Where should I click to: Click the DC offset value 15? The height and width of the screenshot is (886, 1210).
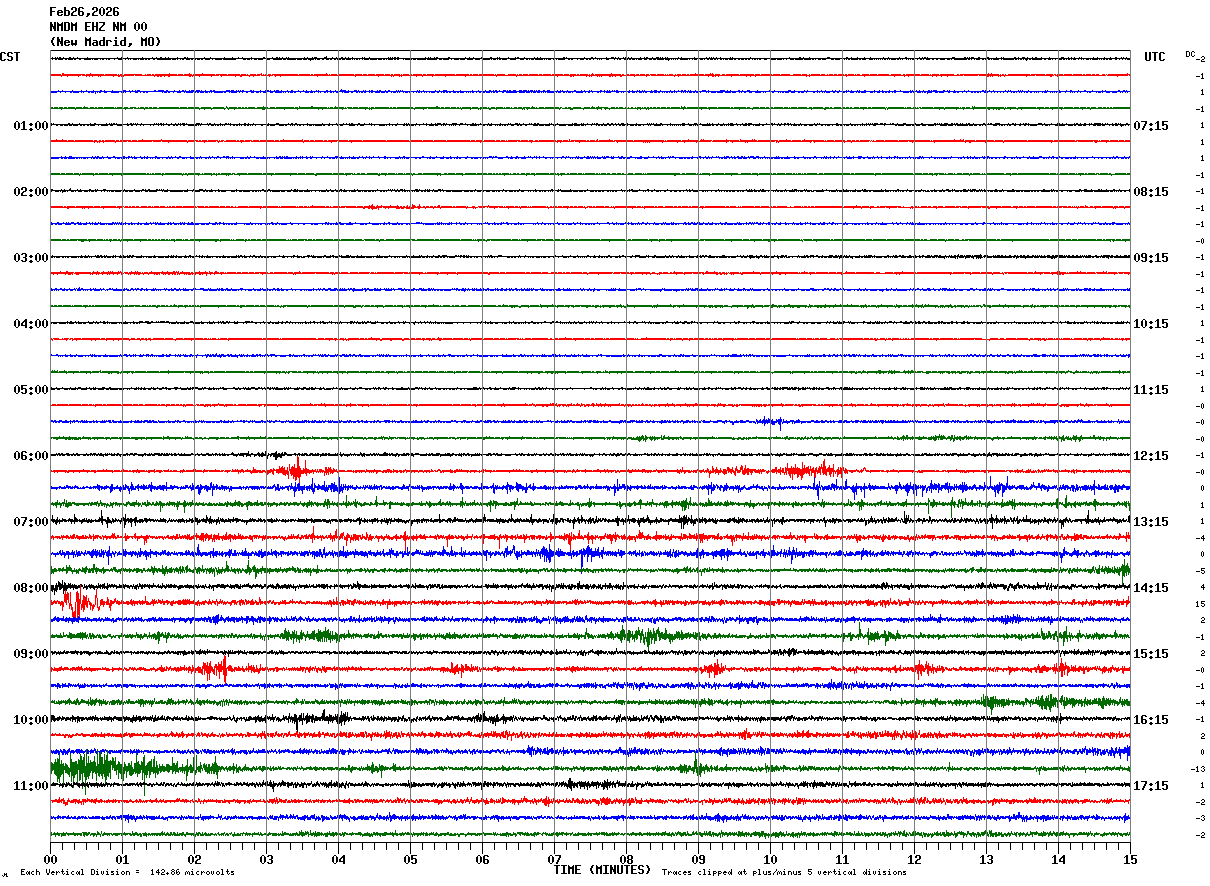point(1201,604)
